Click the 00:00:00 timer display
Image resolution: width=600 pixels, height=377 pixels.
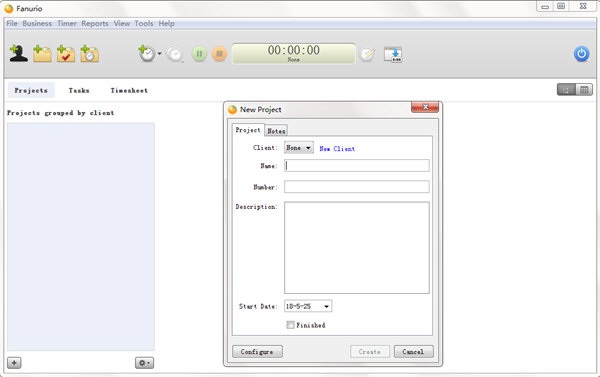click(293, 53)
